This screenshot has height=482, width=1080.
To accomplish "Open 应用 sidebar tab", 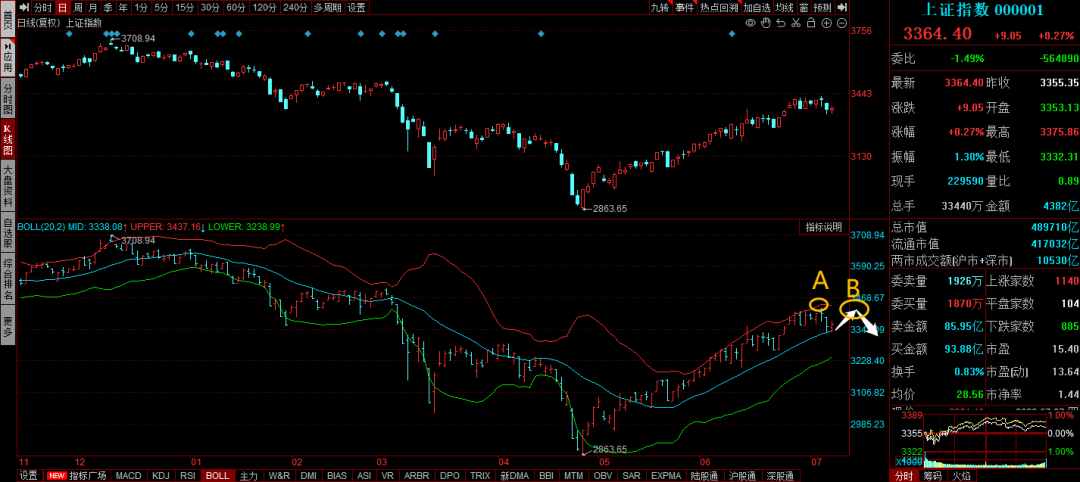I will [x=8, y=60].
